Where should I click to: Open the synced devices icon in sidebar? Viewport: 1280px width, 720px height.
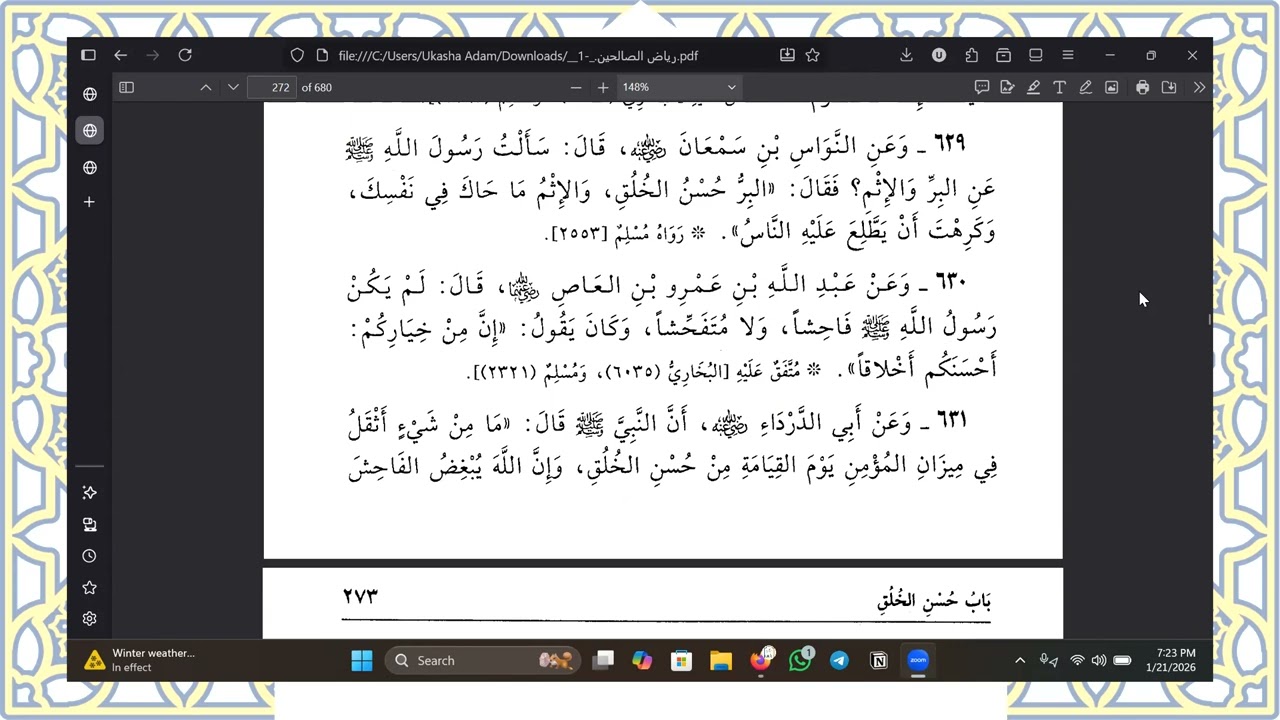tap(89, 524)
